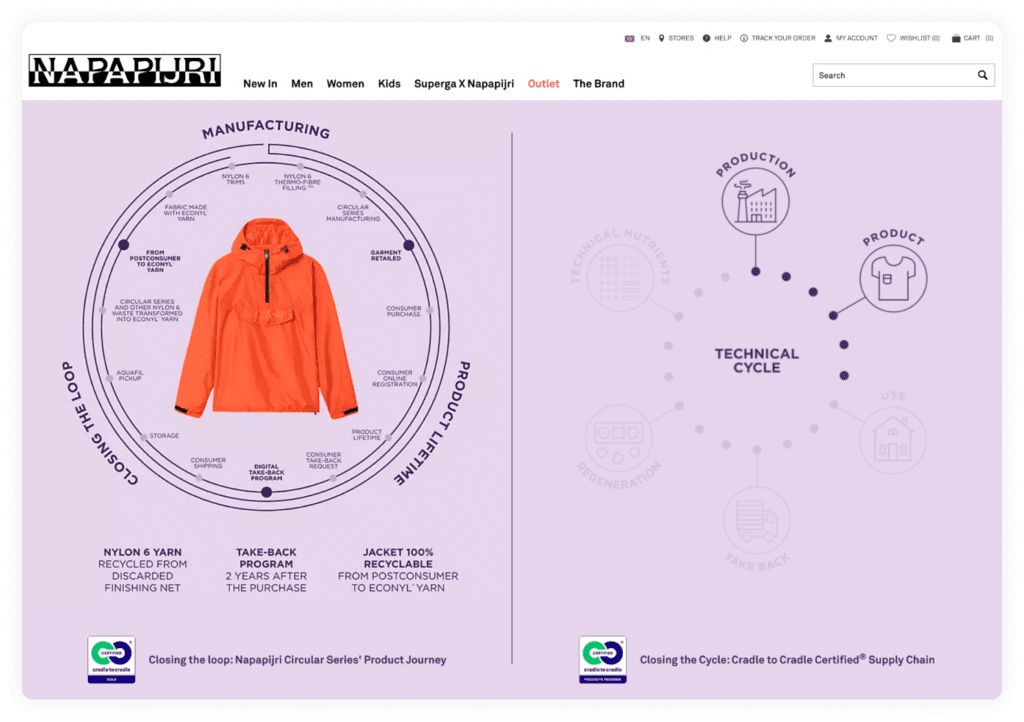Click the curved 'CLOSING THE LOOP' heading

click(x=99, y=424)
